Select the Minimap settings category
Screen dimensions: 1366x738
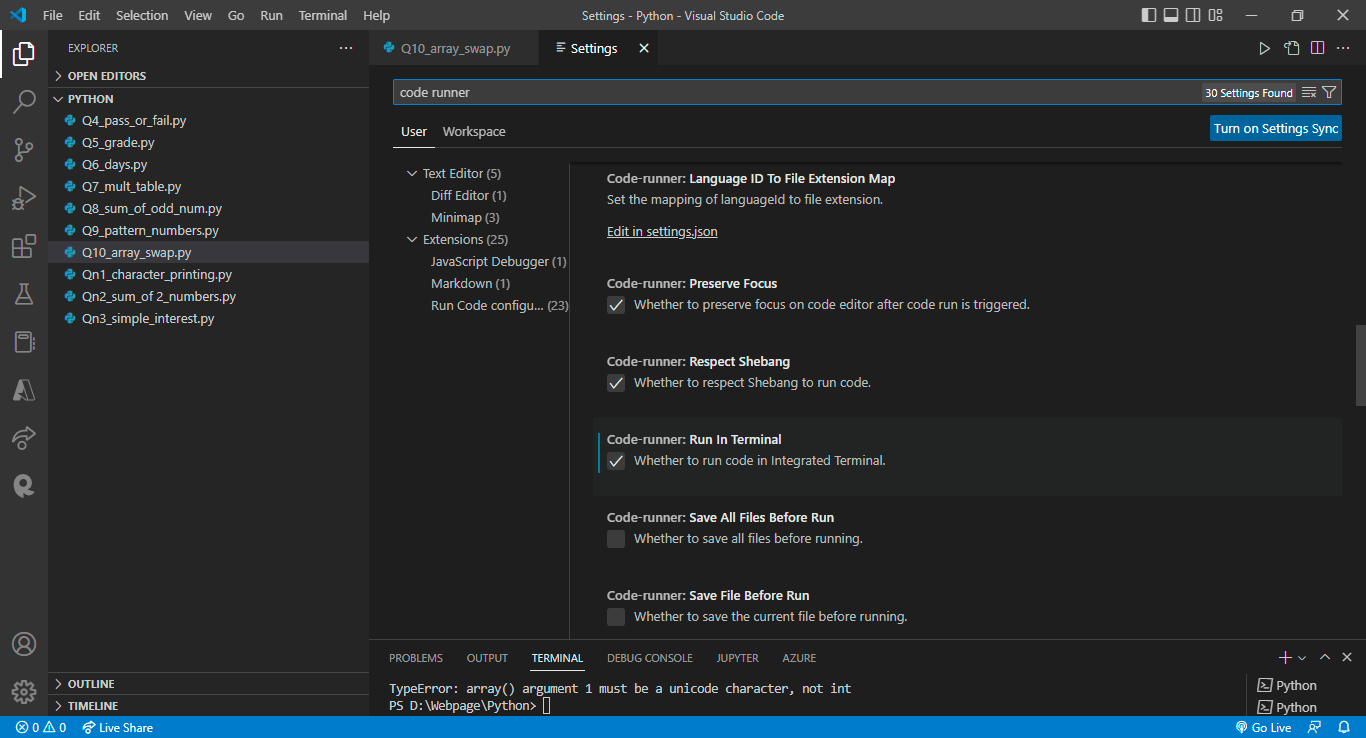coord(465,218)
